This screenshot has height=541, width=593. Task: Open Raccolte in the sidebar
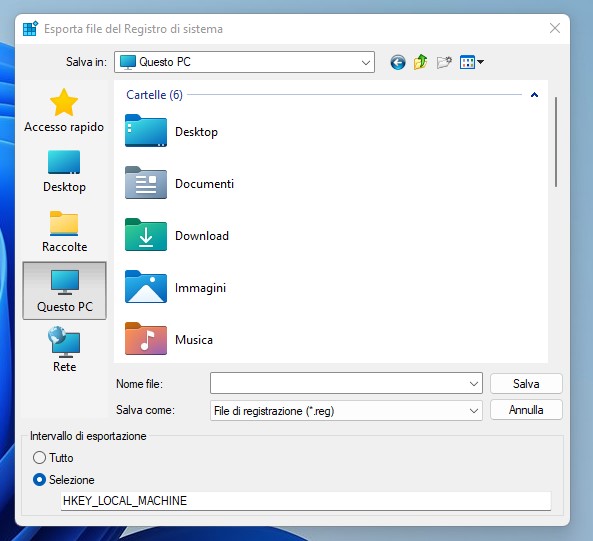(64, 231)
